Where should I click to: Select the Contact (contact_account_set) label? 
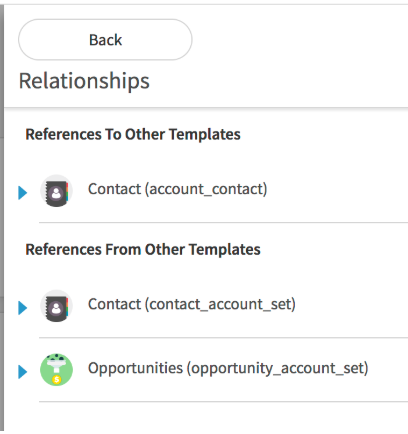(x=192, y=304)
